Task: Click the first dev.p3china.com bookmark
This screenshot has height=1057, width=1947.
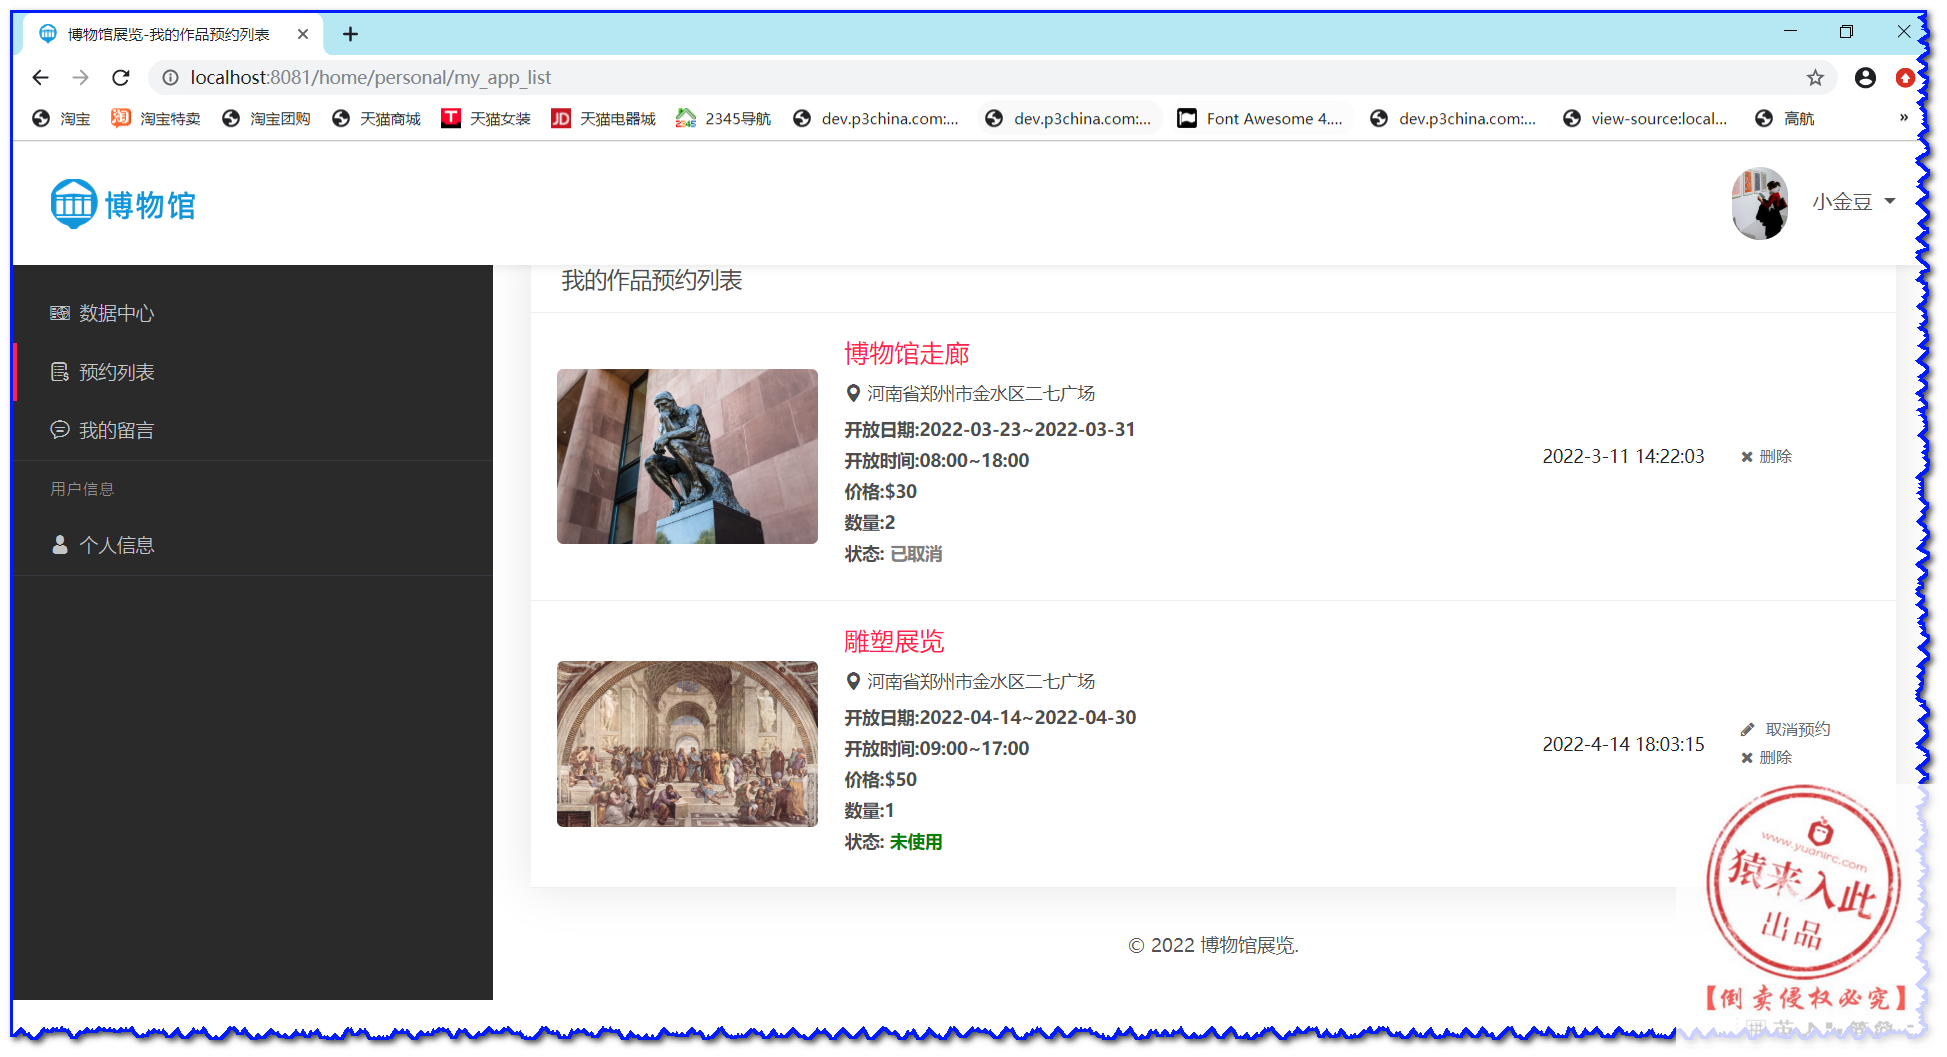Action: coord(876,118)
